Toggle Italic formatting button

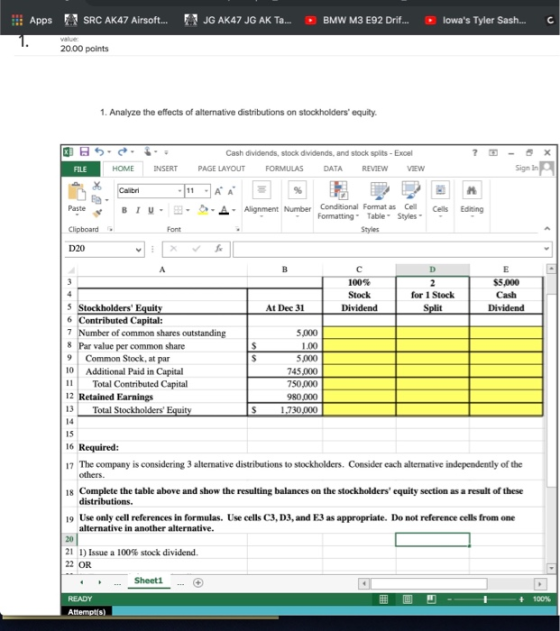(x=138, y=210)
